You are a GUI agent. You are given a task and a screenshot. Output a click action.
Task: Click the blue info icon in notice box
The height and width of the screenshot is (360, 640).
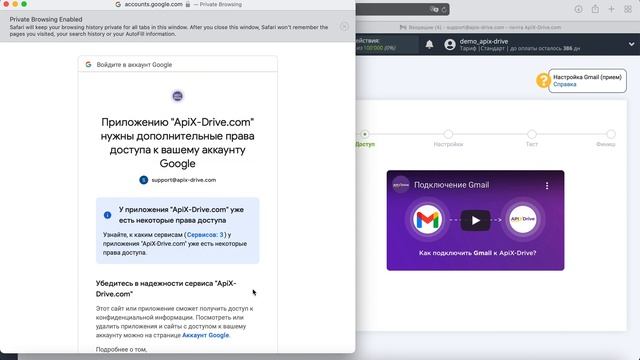click(x=107, y=215)
